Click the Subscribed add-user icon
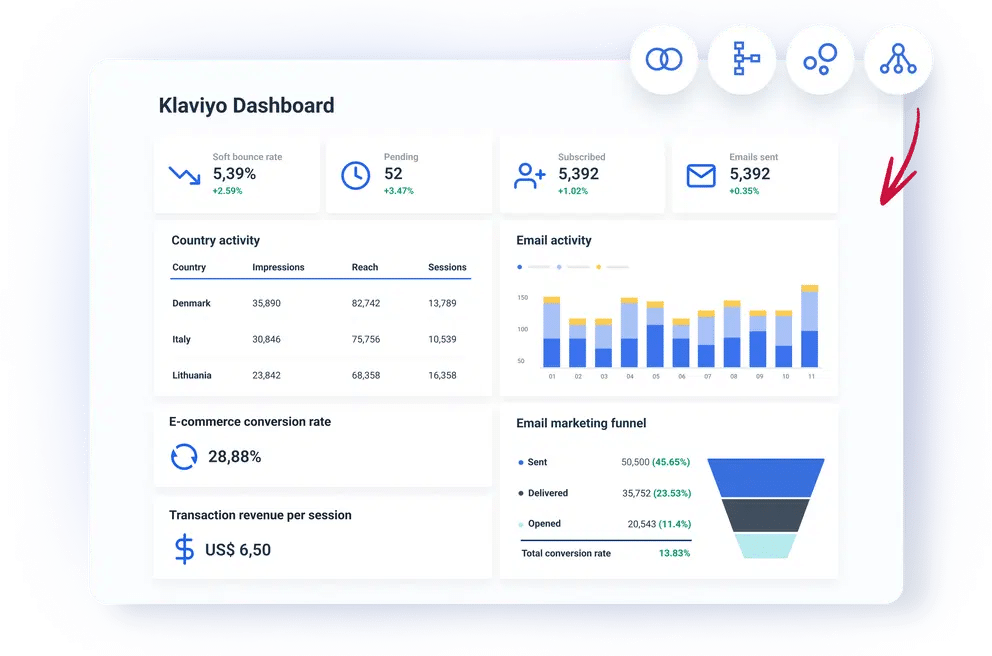 click(x=529, y=175)
